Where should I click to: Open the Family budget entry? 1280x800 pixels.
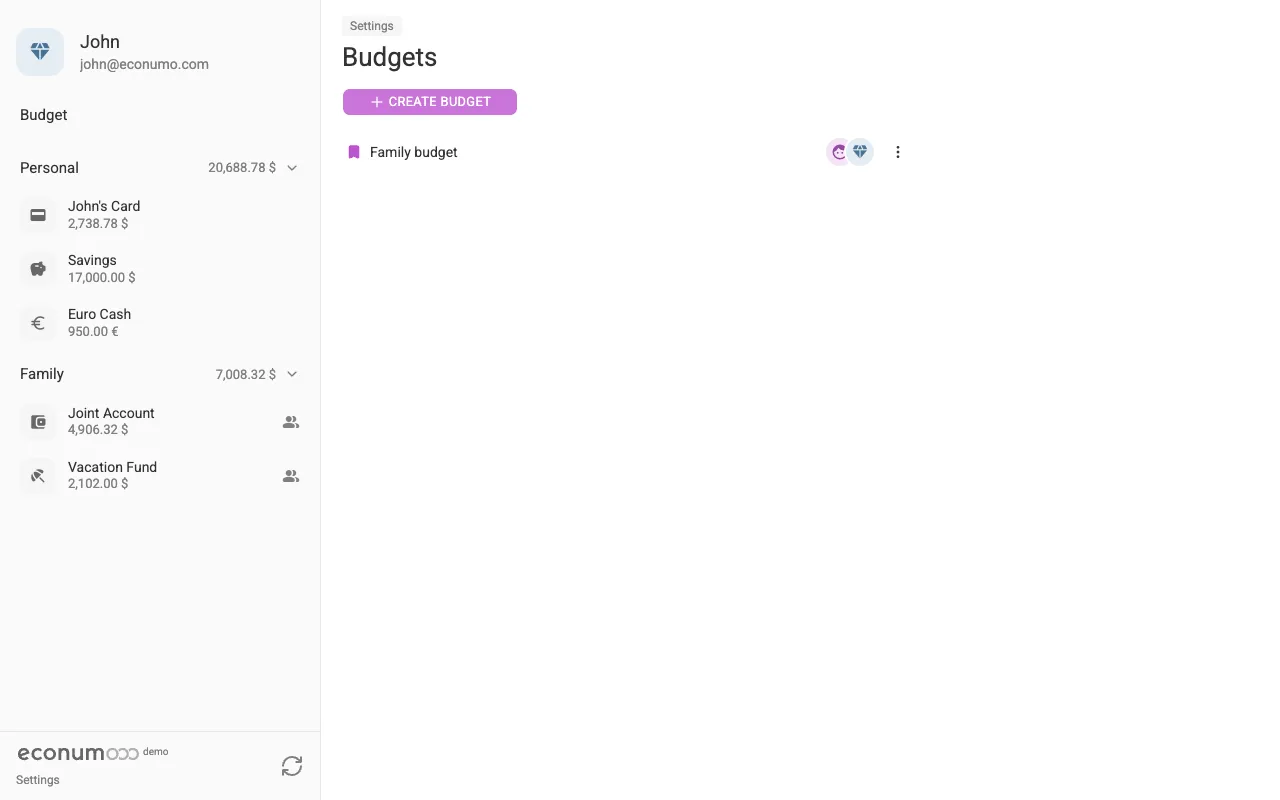click(414, 152)
